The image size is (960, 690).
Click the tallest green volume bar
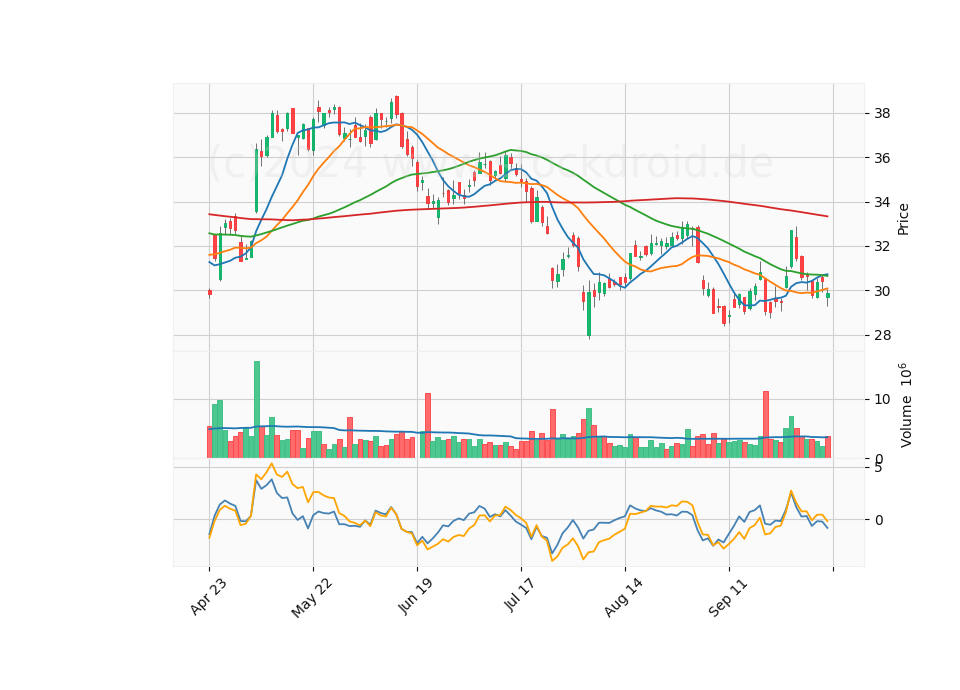tap(257, 410)
